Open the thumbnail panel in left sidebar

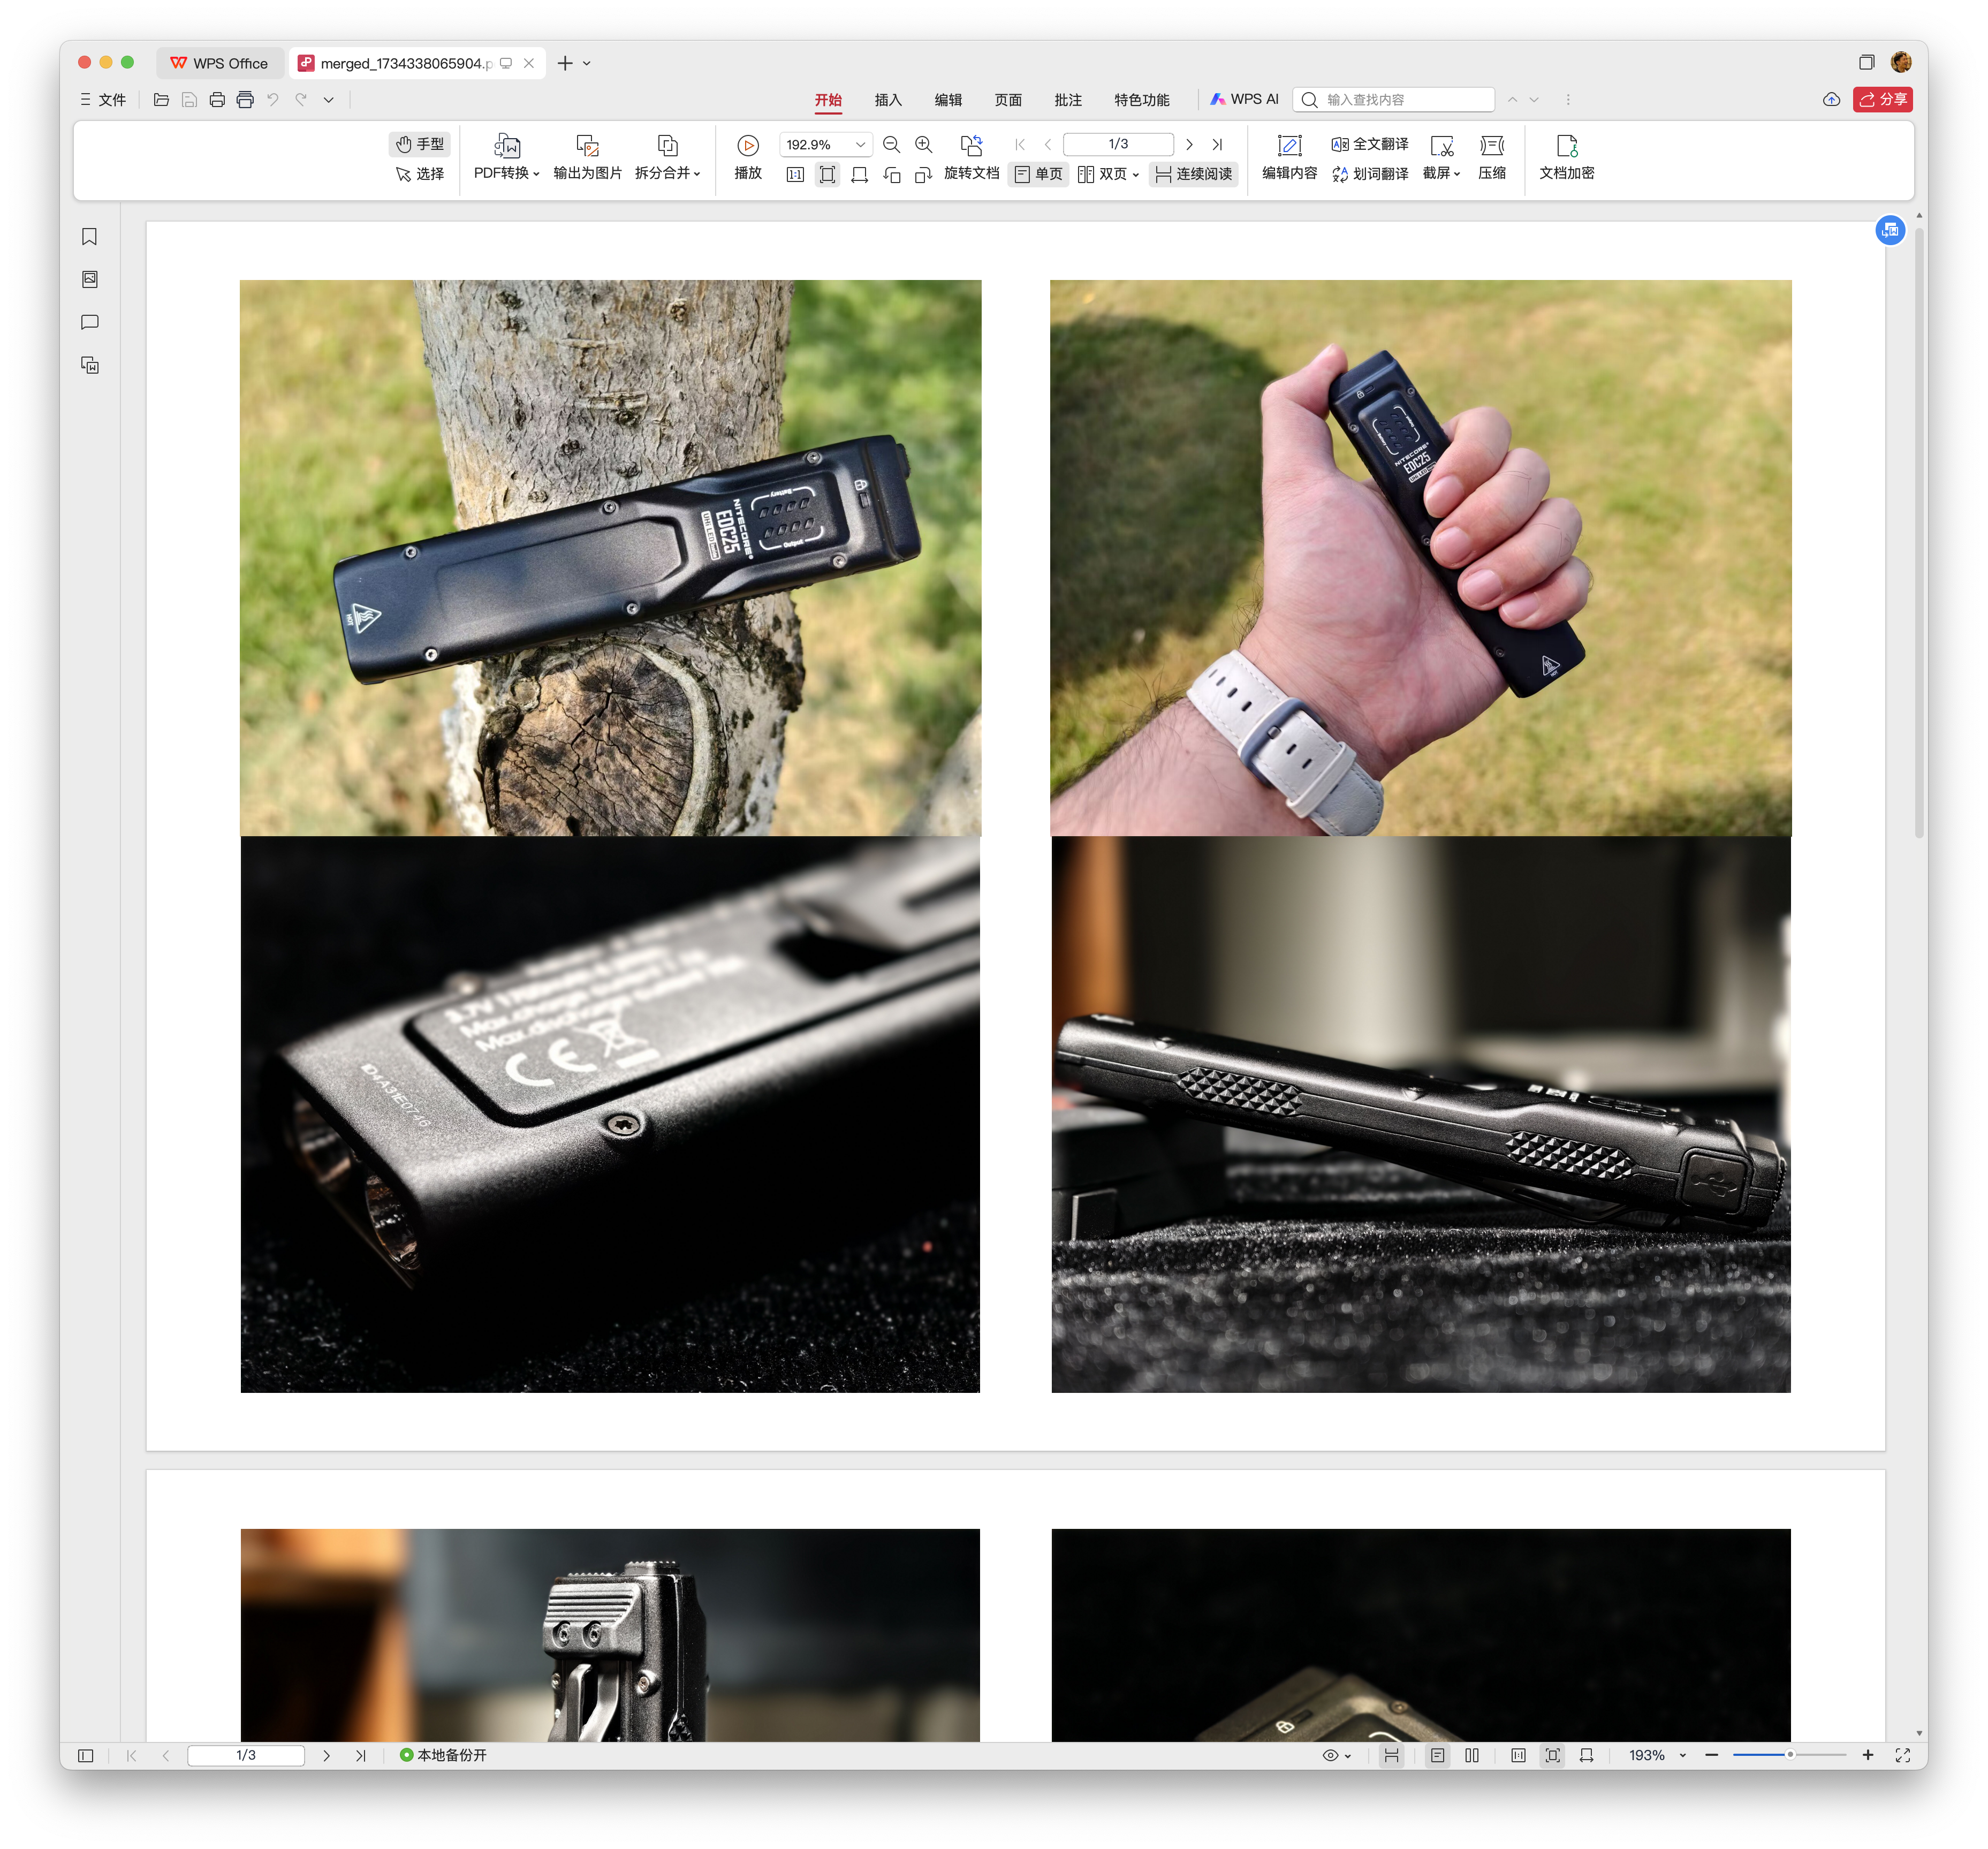[x=90, y=279]
